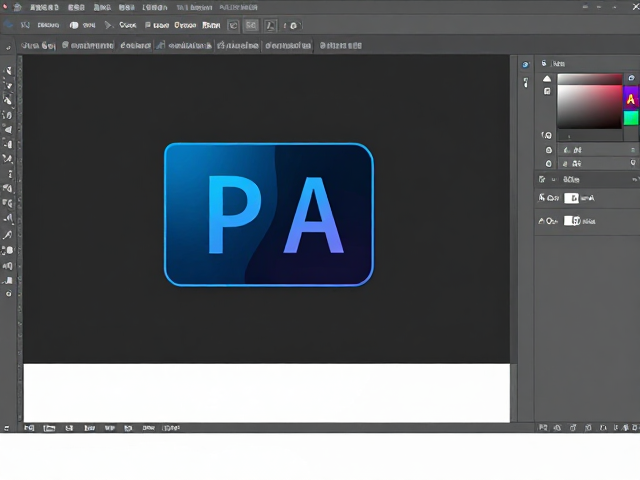The image size is (640, 480).
Task: Open the last tab in the tab row
Action: pos(340,45)
